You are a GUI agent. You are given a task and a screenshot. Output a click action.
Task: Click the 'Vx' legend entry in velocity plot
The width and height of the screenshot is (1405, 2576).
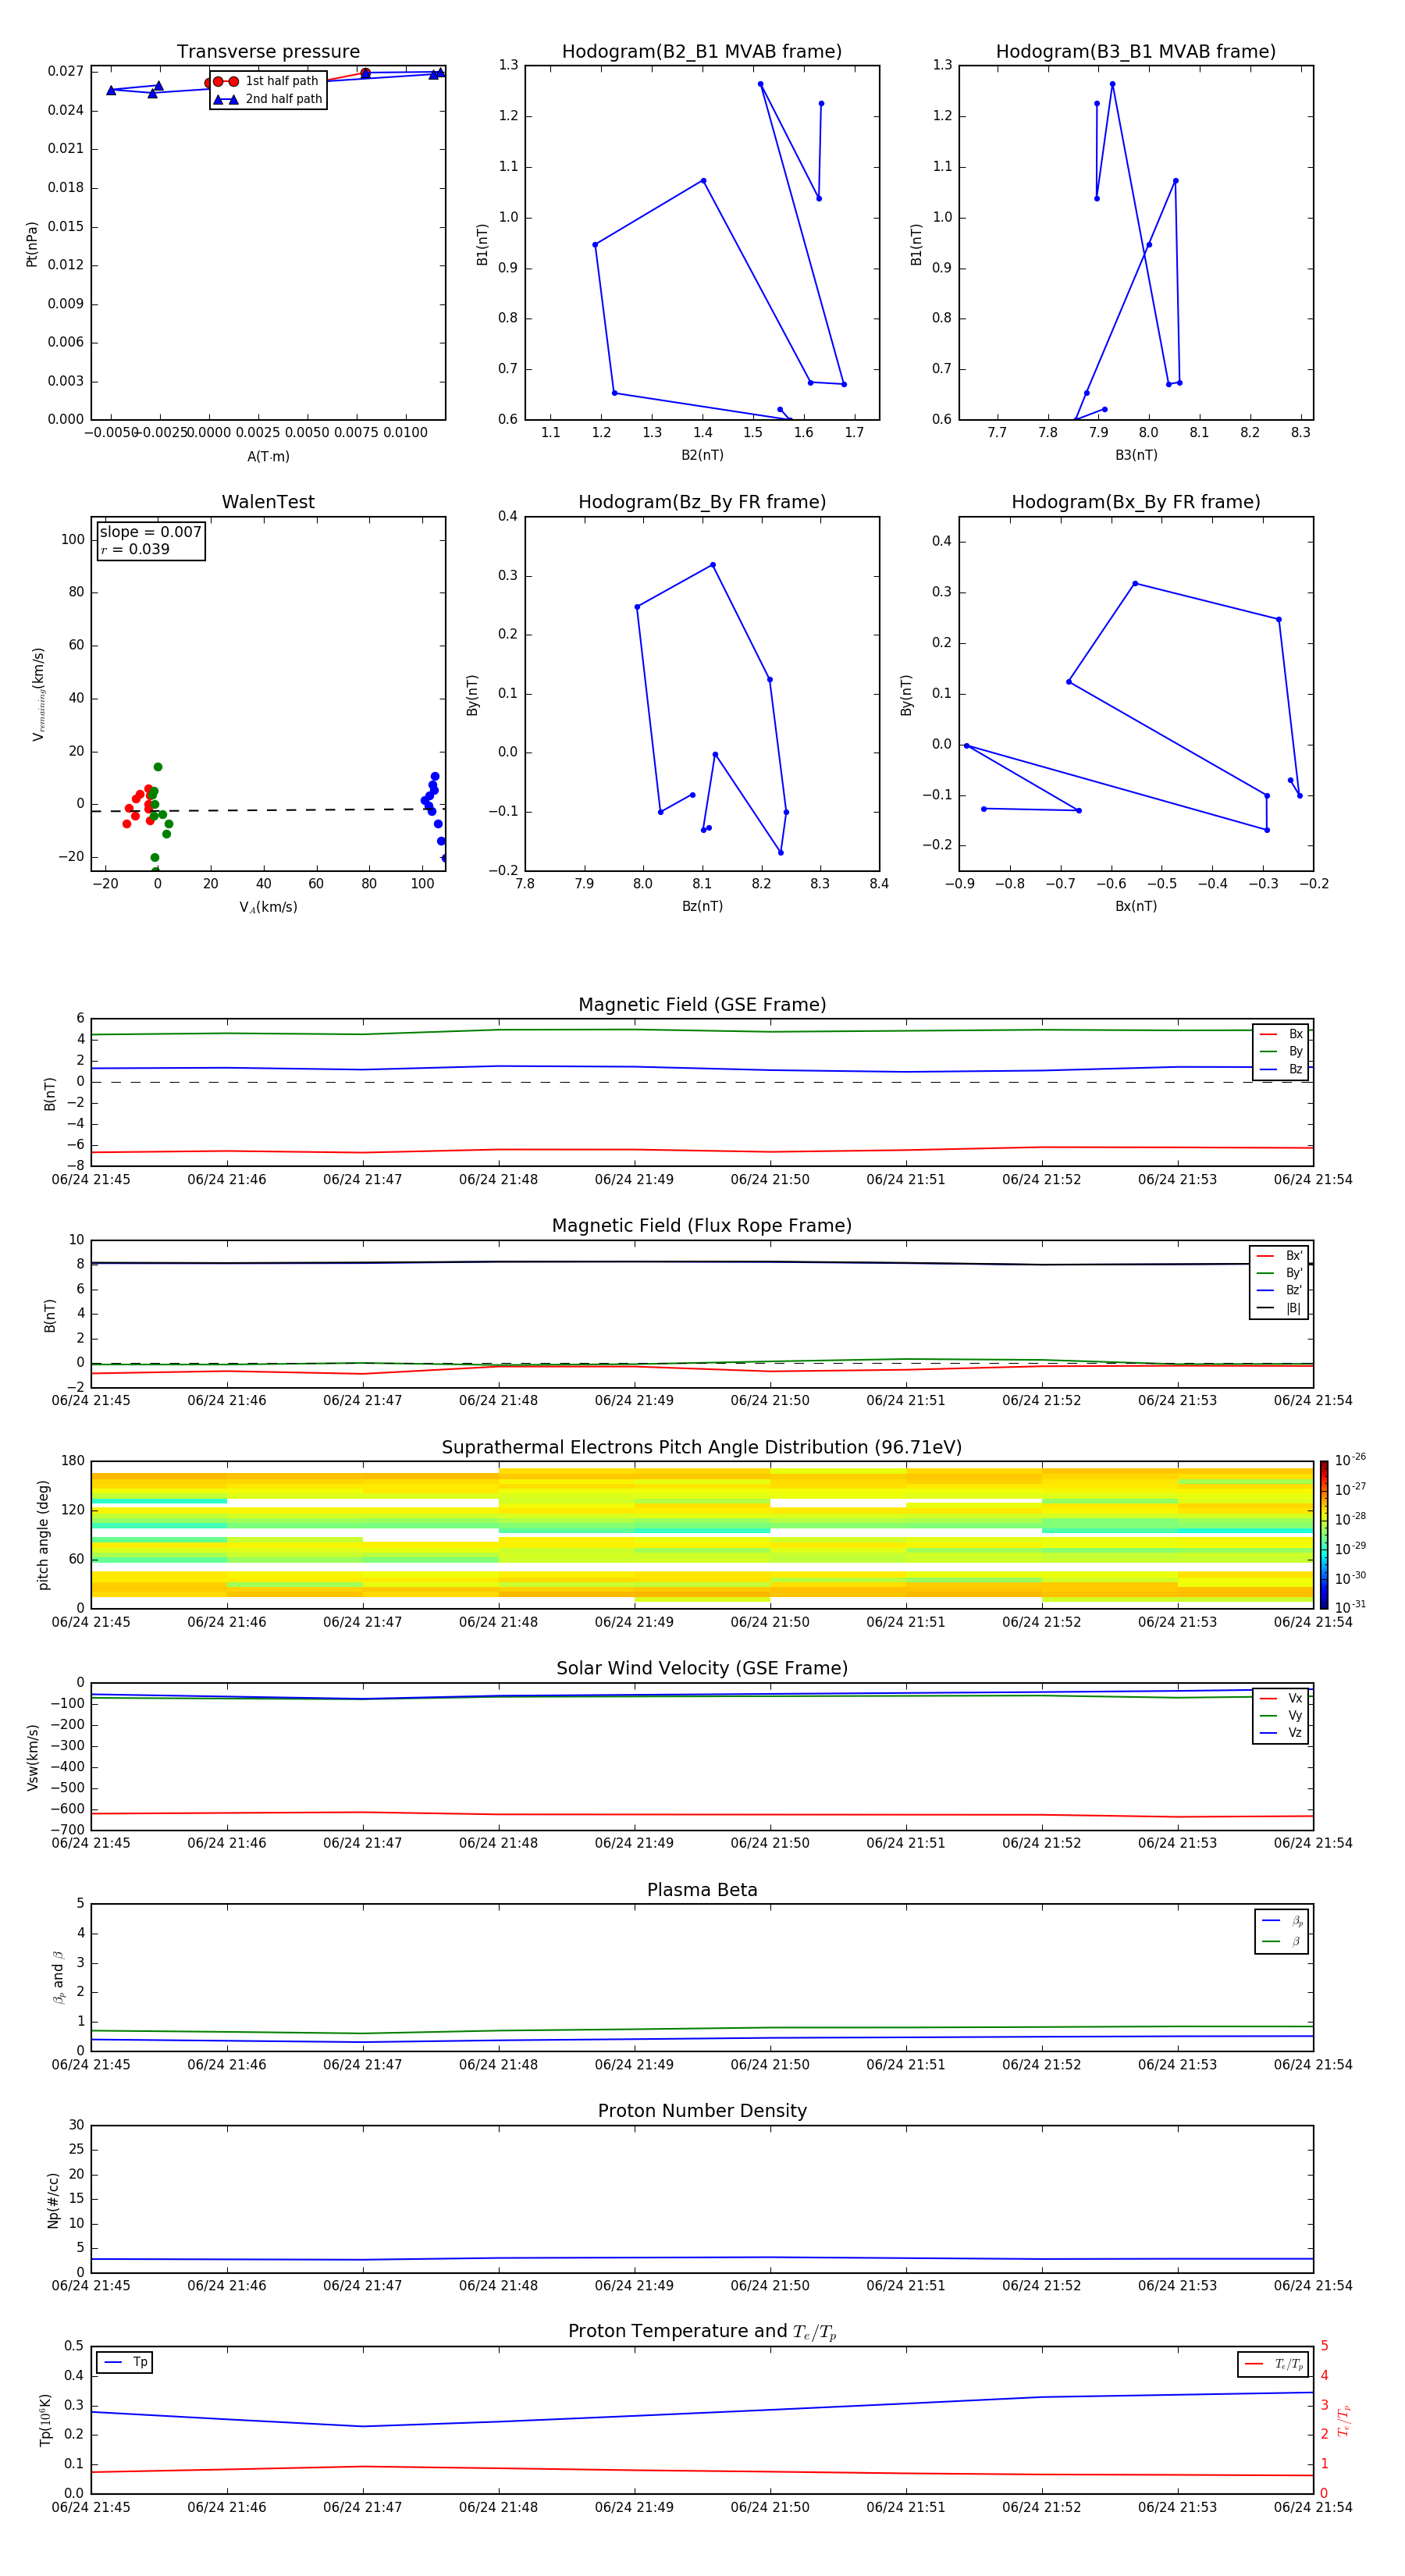coord(1281,1698)
